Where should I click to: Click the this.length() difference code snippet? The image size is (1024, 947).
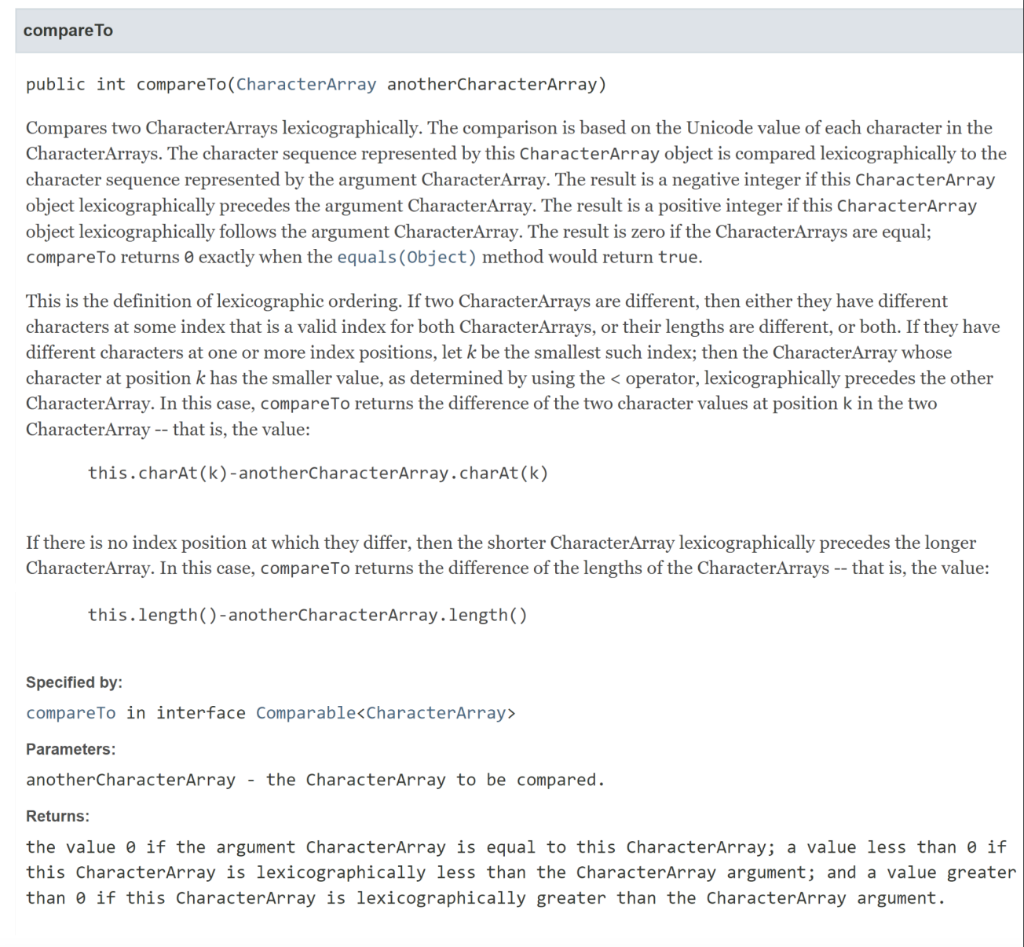(308, 615)
